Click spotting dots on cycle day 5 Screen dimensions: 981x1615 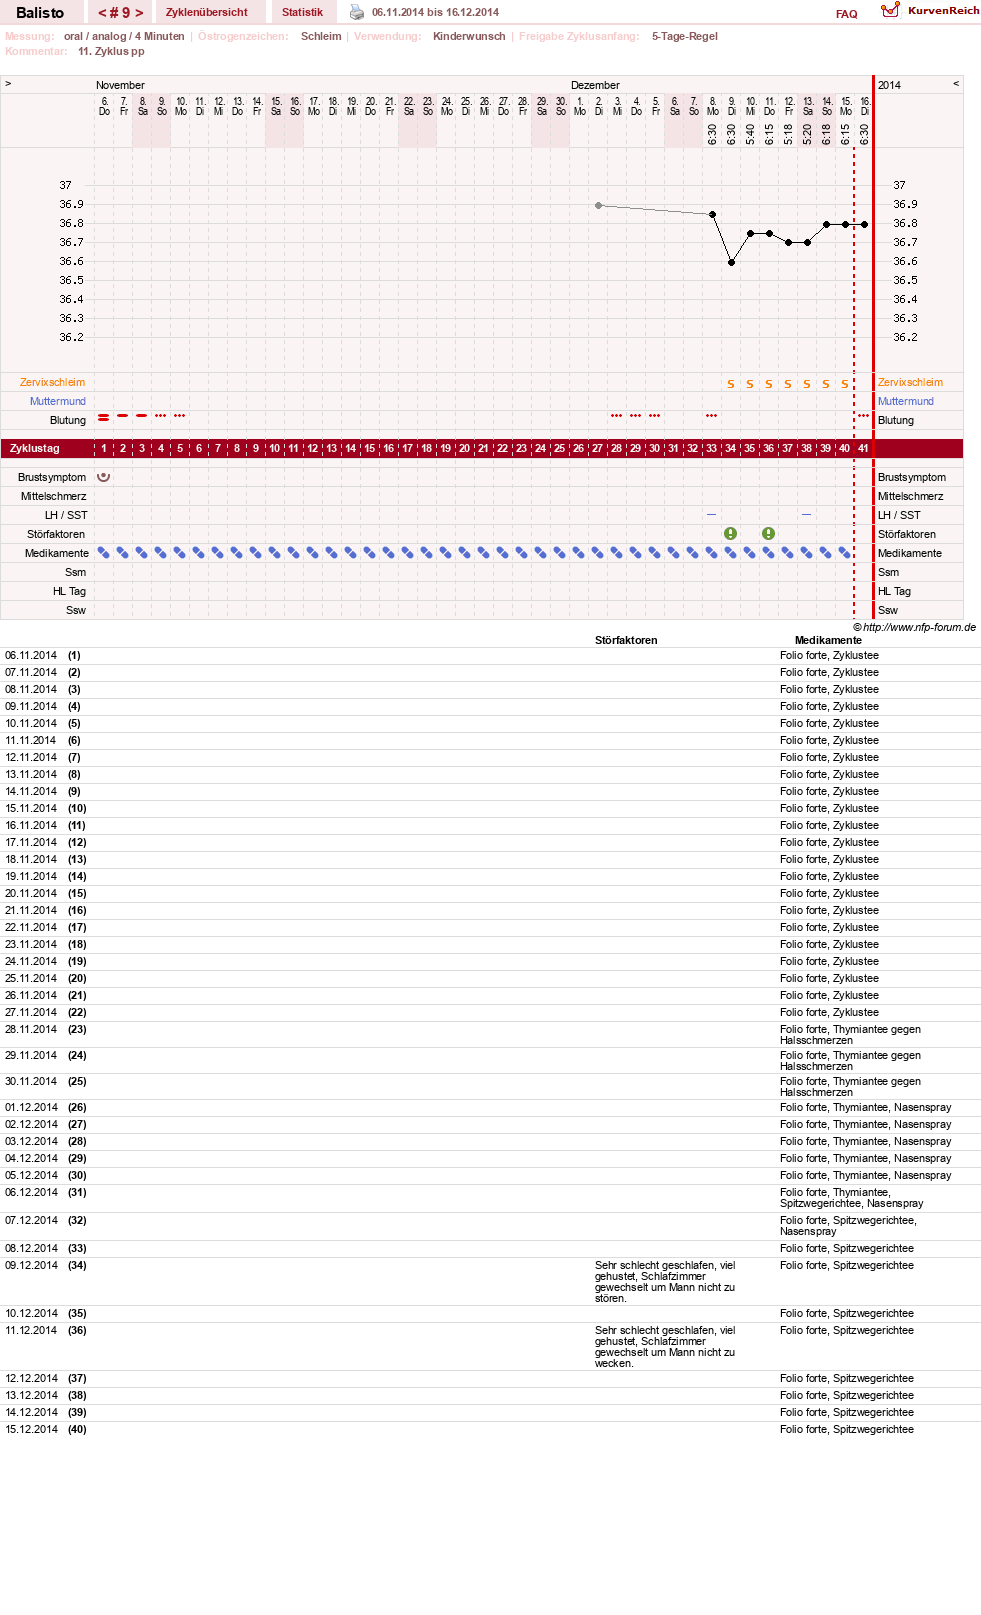click(180, 415)
